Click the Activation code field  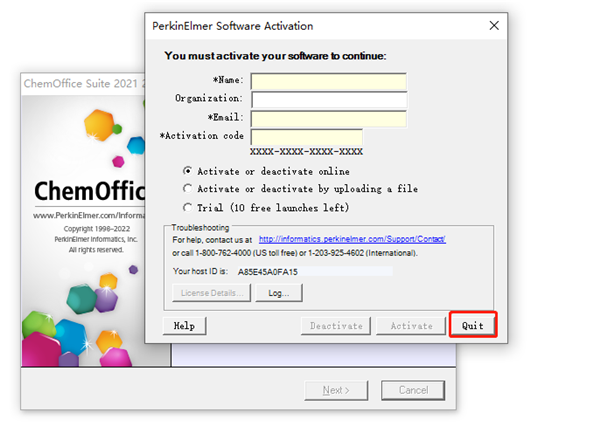point(306,136)
